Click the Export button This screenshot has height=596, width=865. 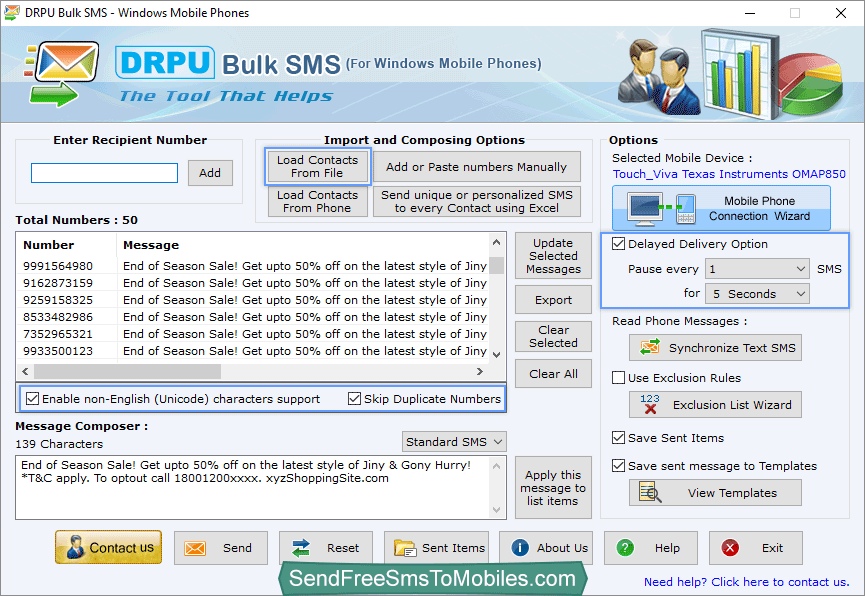tap(553, 300)
